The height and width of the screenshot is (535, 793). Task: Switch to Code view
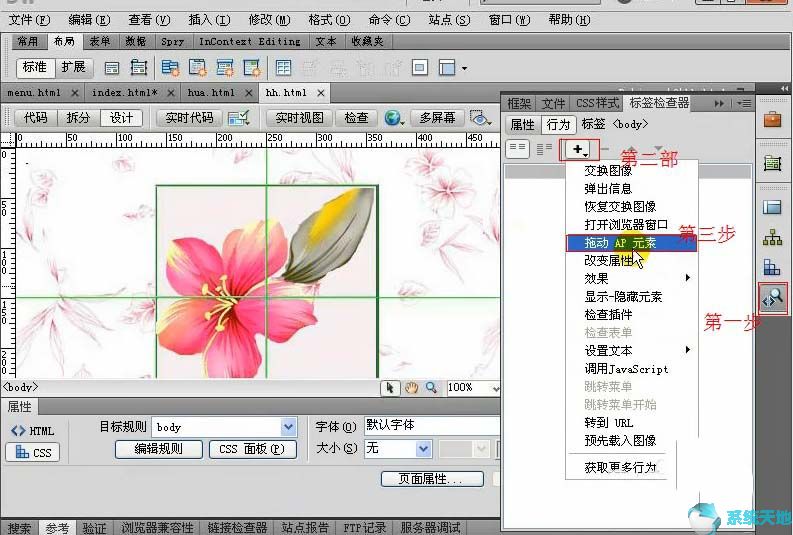(35, 118)
